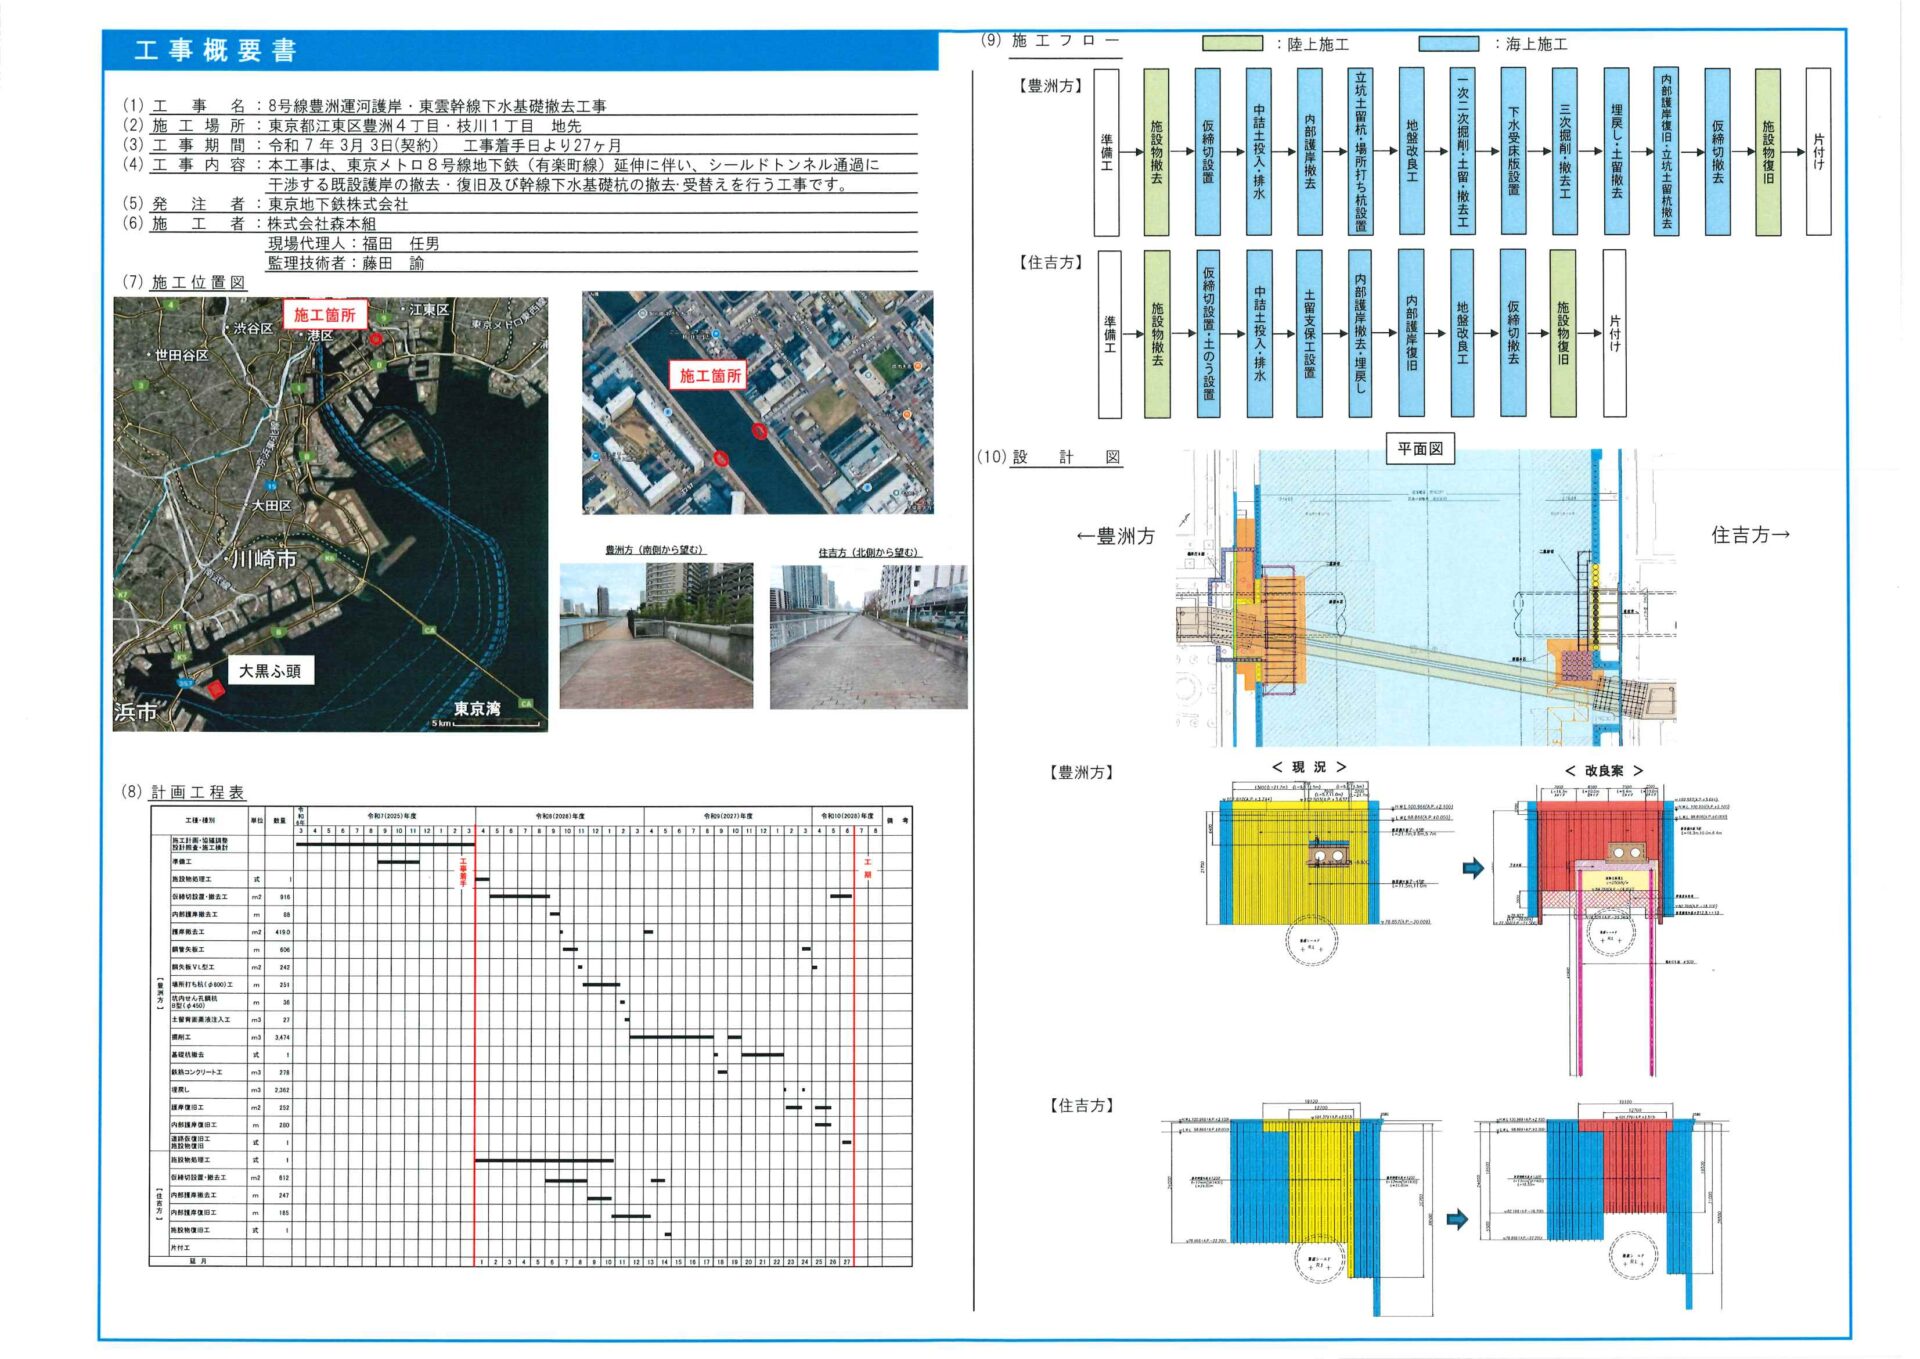The width and height of the screenshot is (1920, 1359).
Task: Click the (10) 設計図 section heading
Action: click(1050, 457)
